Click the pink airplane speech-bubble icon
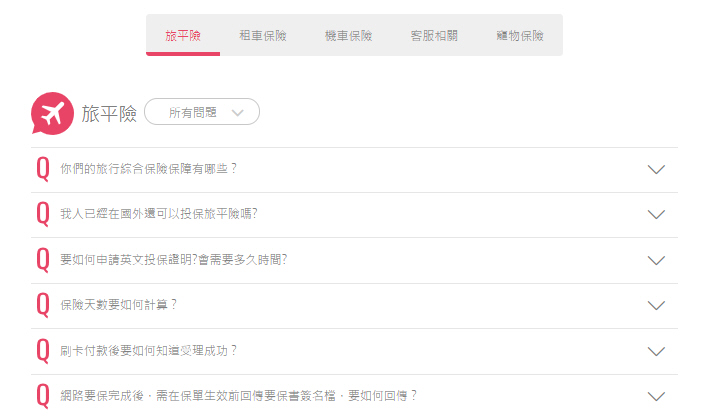Screen dimensions: 721x416 tap(52, 114)
